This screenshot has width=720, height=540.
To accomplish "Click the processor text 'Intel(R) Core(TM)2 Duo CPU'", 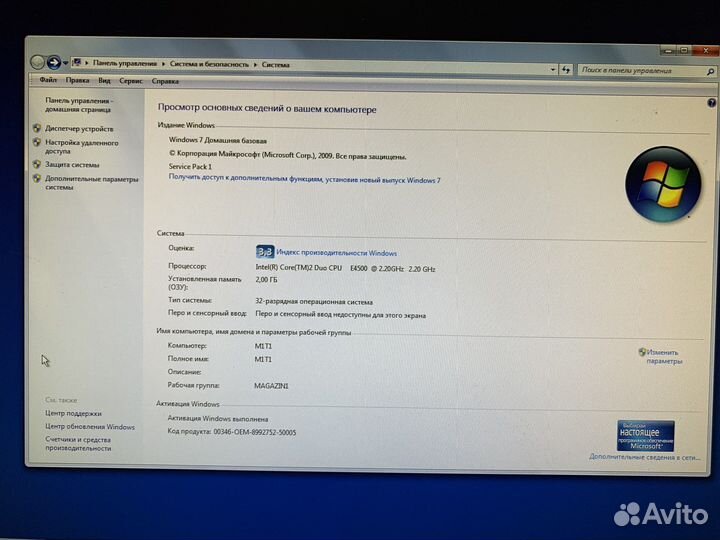I will (298, 268).
